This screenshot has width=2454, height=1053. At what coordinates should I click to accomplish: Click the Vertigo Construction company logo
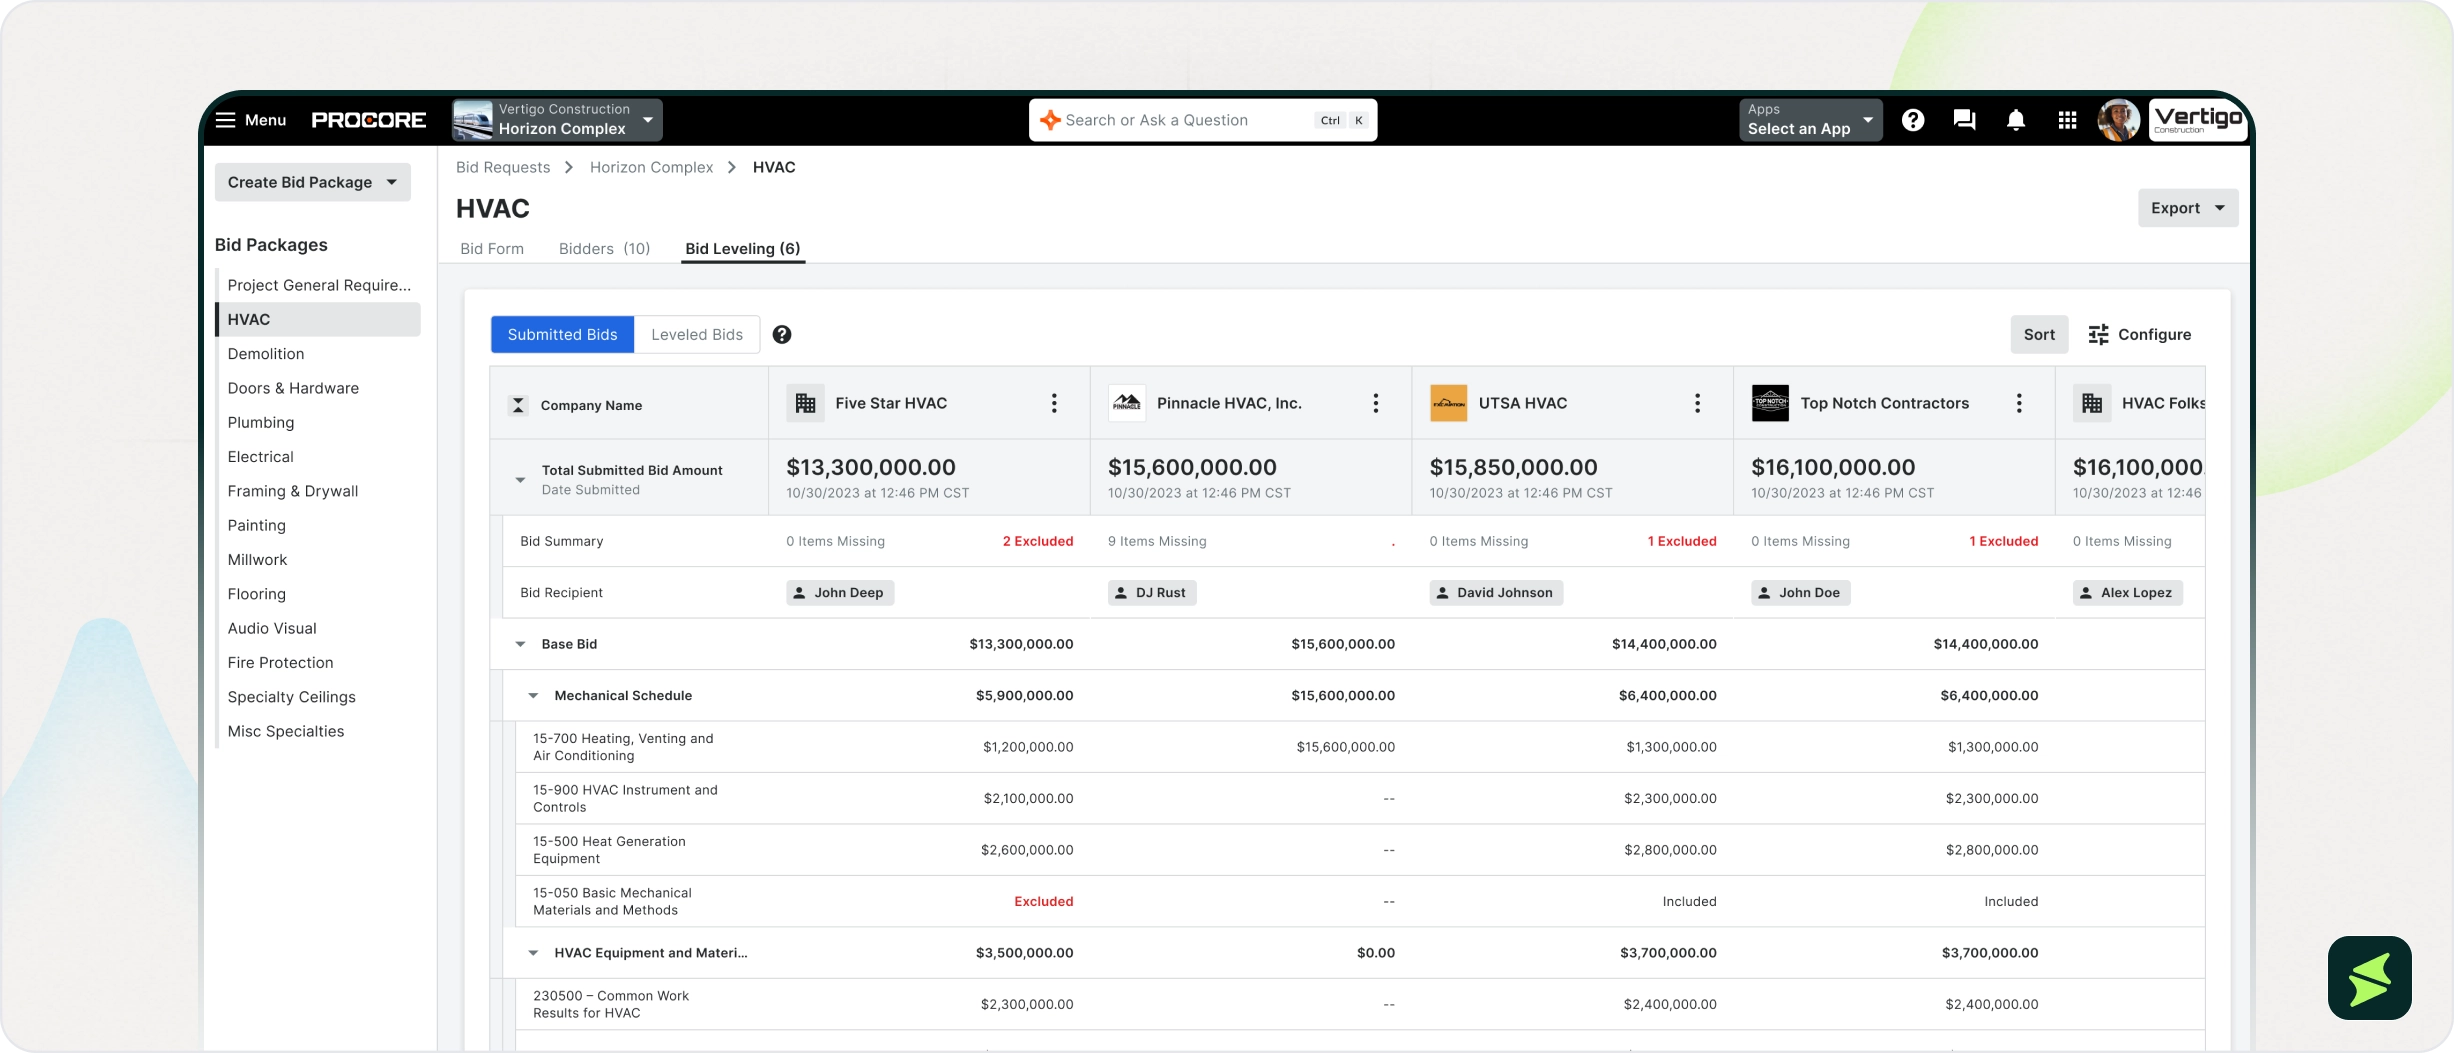[x=2198, y=120]
